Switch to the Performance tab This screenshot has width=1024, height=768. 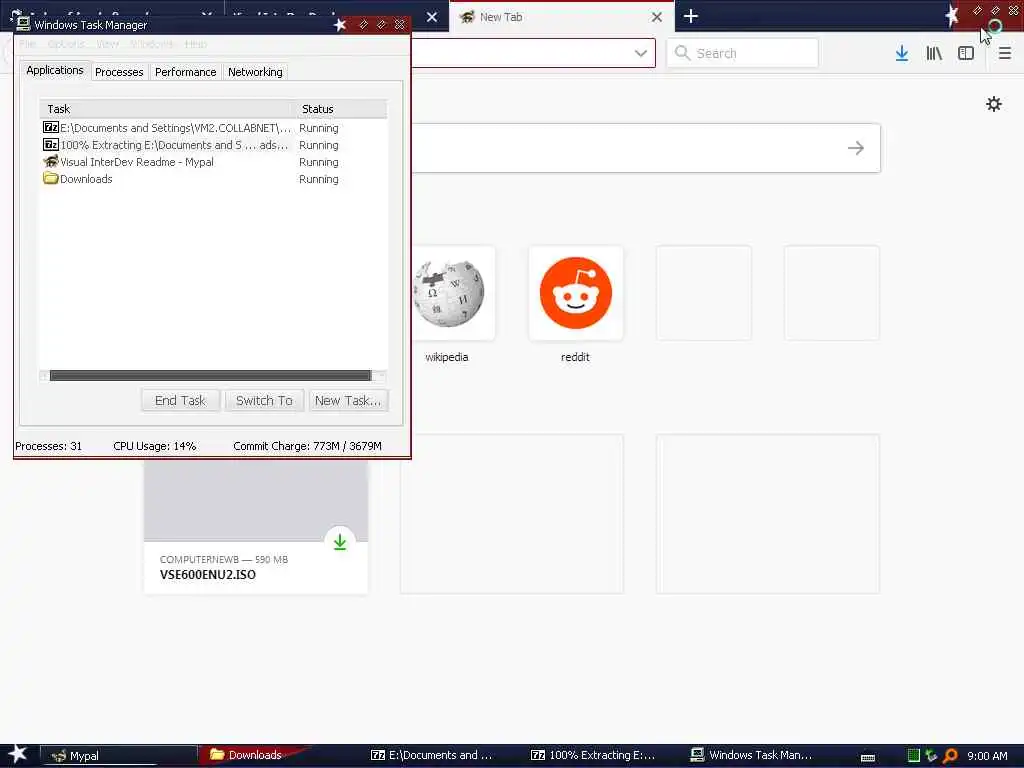(x=185, y=72)
